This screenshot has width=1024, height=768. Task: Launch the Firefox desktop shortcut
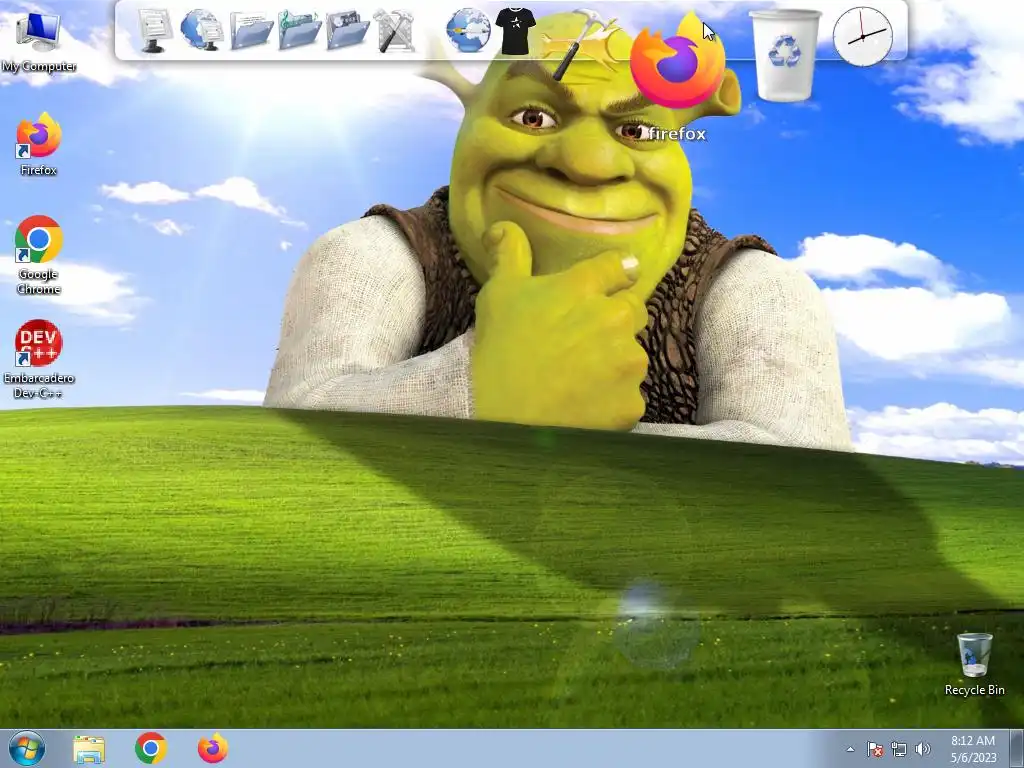coord(39,144)
